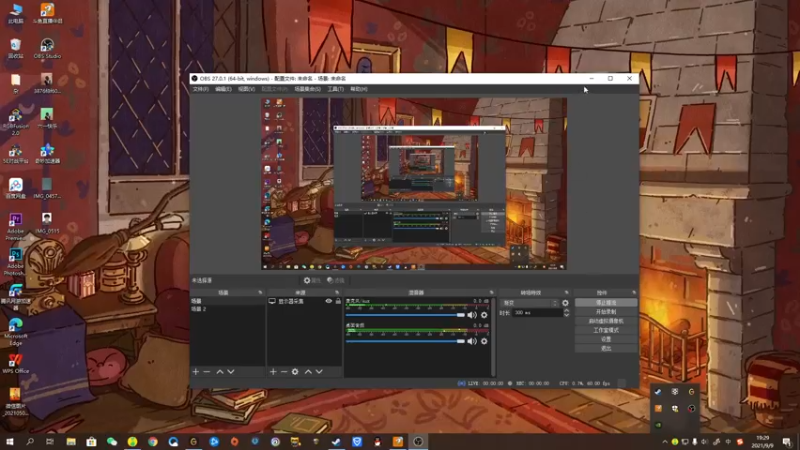The width and height of the screenshot is (800, 450).
Task: Open the Adobe Premiere desktop shortcut
Action: coord(15,227)
